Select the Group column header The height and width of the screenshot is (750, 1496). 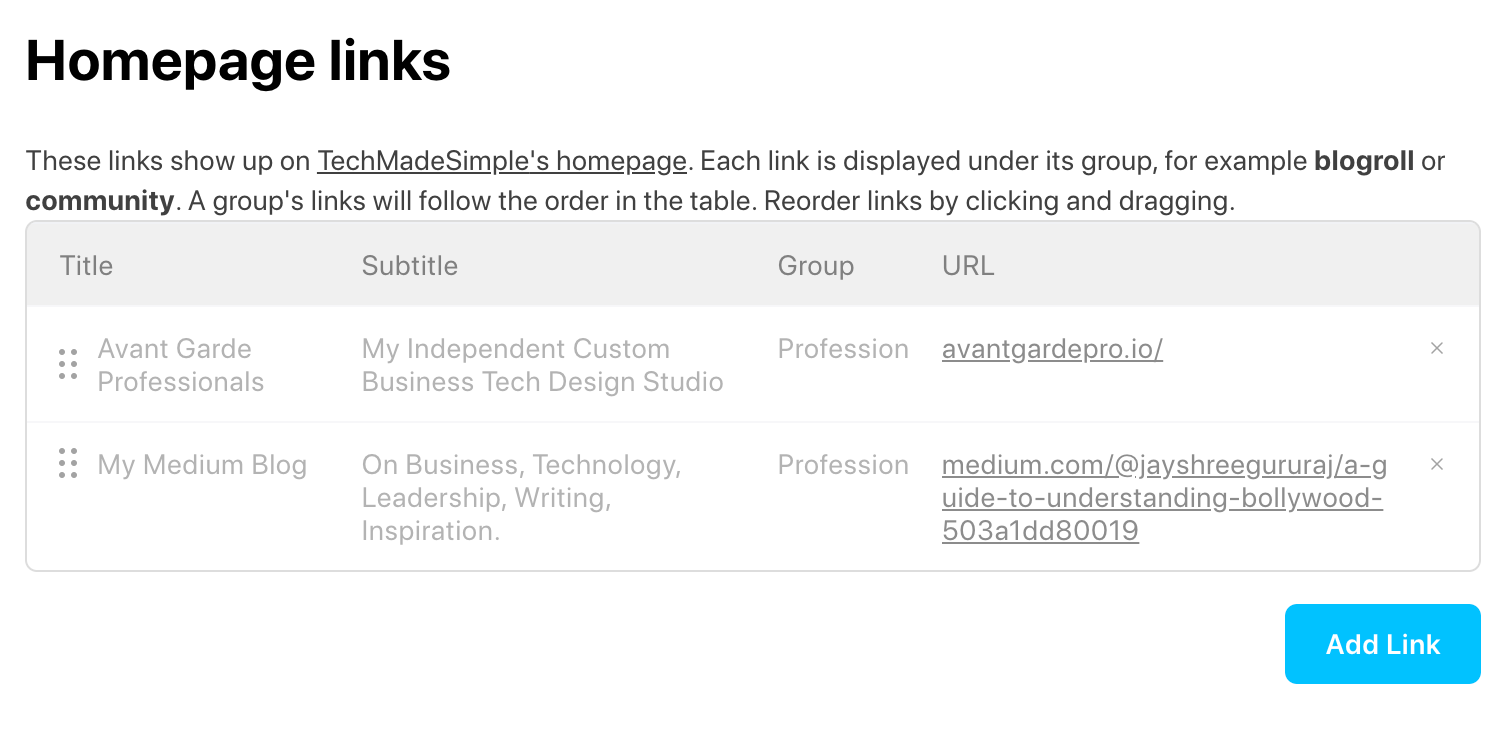coord(815,265)
